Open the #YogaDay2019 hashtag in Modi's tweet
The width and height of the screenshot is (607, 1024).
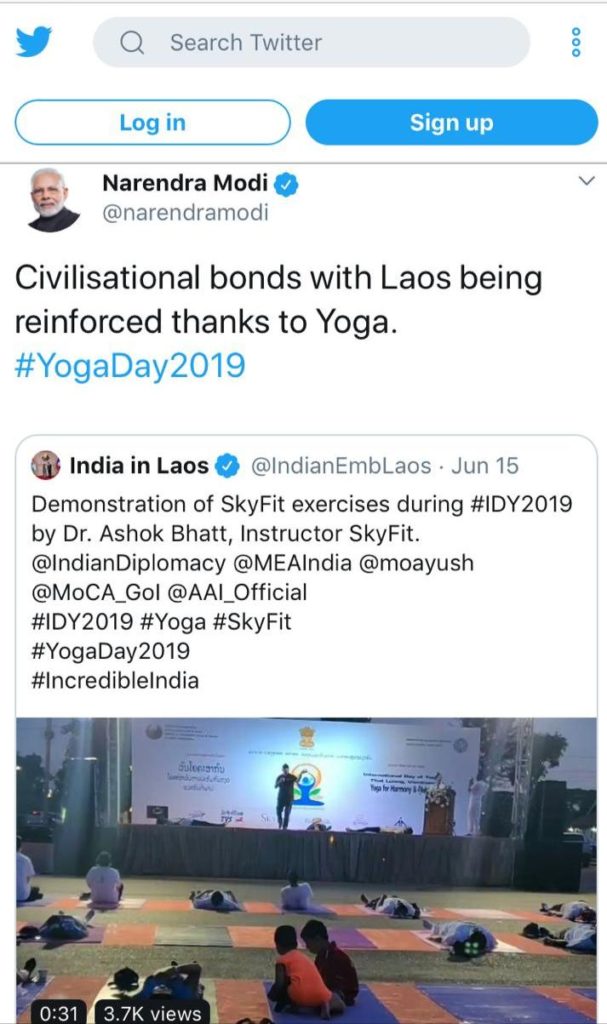[x=130, y=365]
